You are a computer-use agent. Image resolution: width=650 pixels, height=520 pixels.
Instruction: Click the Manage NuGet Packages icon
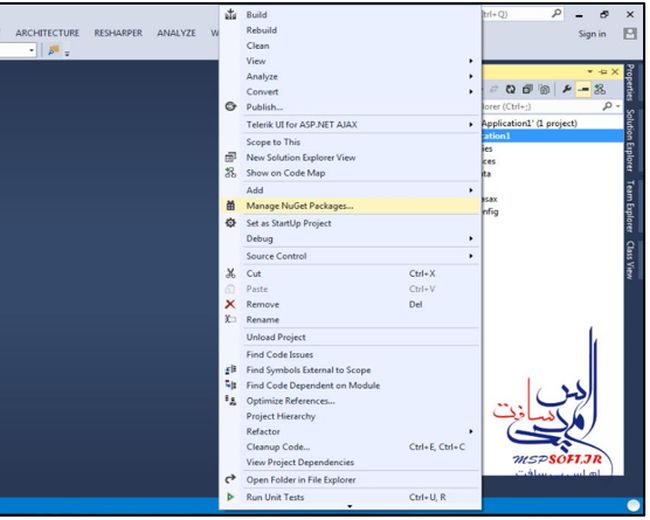(x=230, y=205)
